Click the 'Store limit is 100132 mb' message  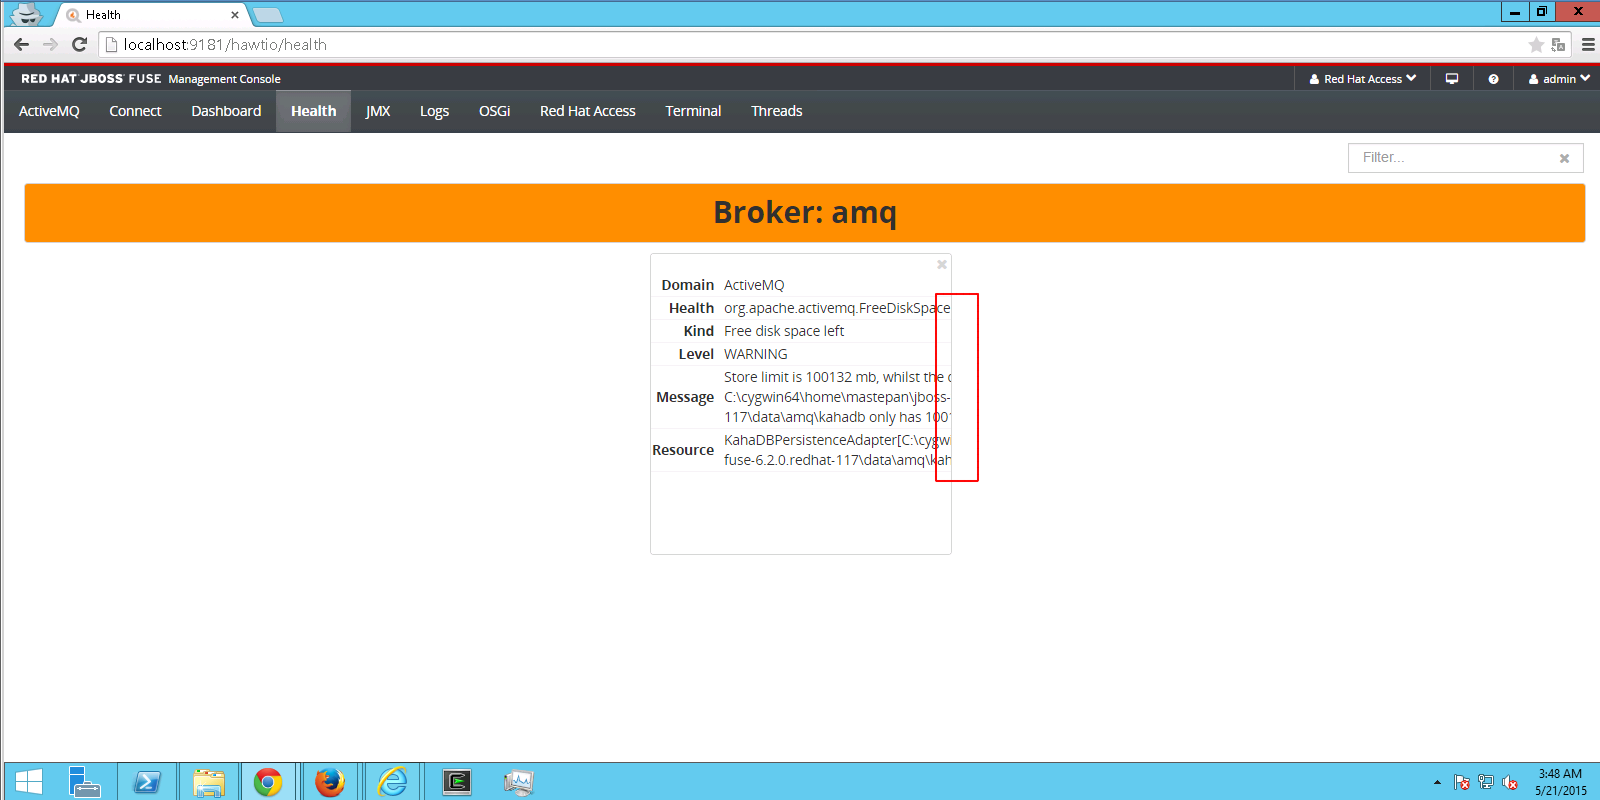click(x=838, y=397)
